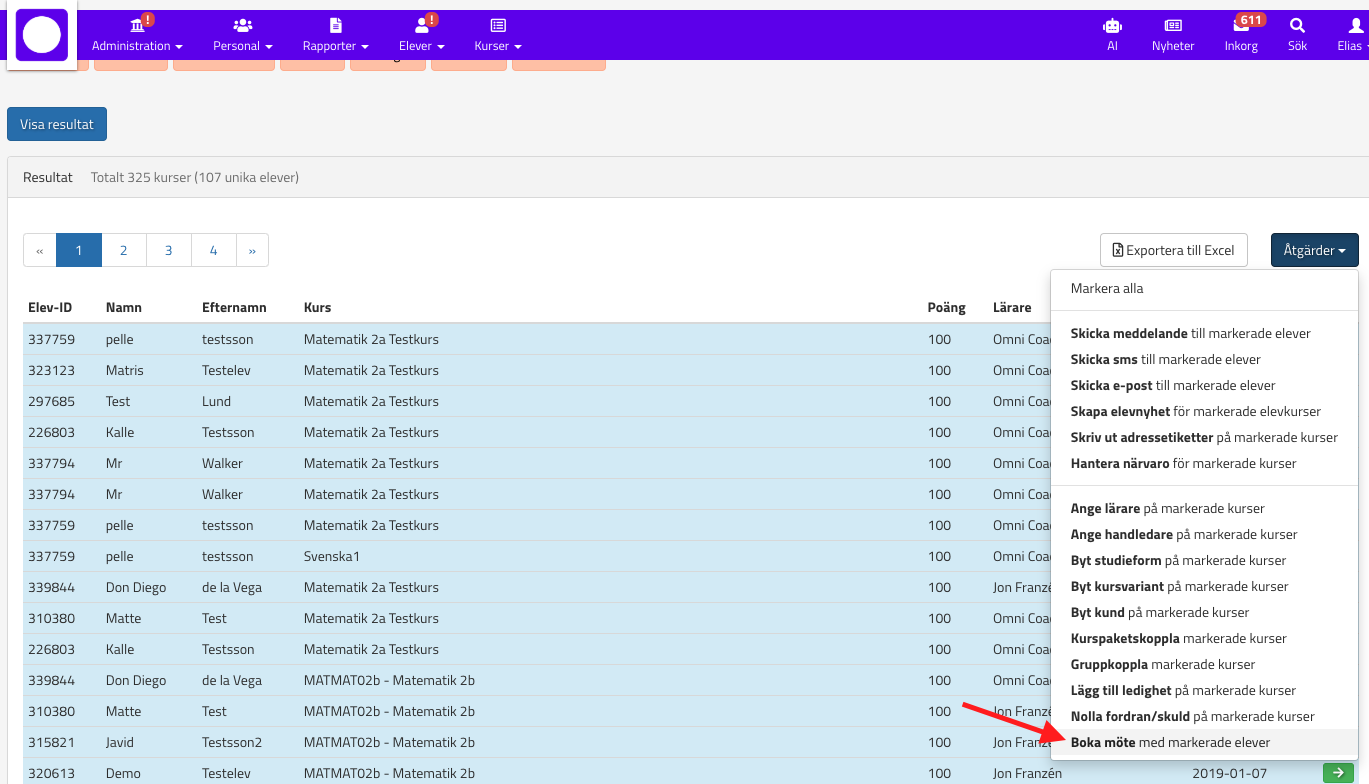Open the Elias user profile icon
Screen dimensions: 1369x784
(x=1355, y=27)
